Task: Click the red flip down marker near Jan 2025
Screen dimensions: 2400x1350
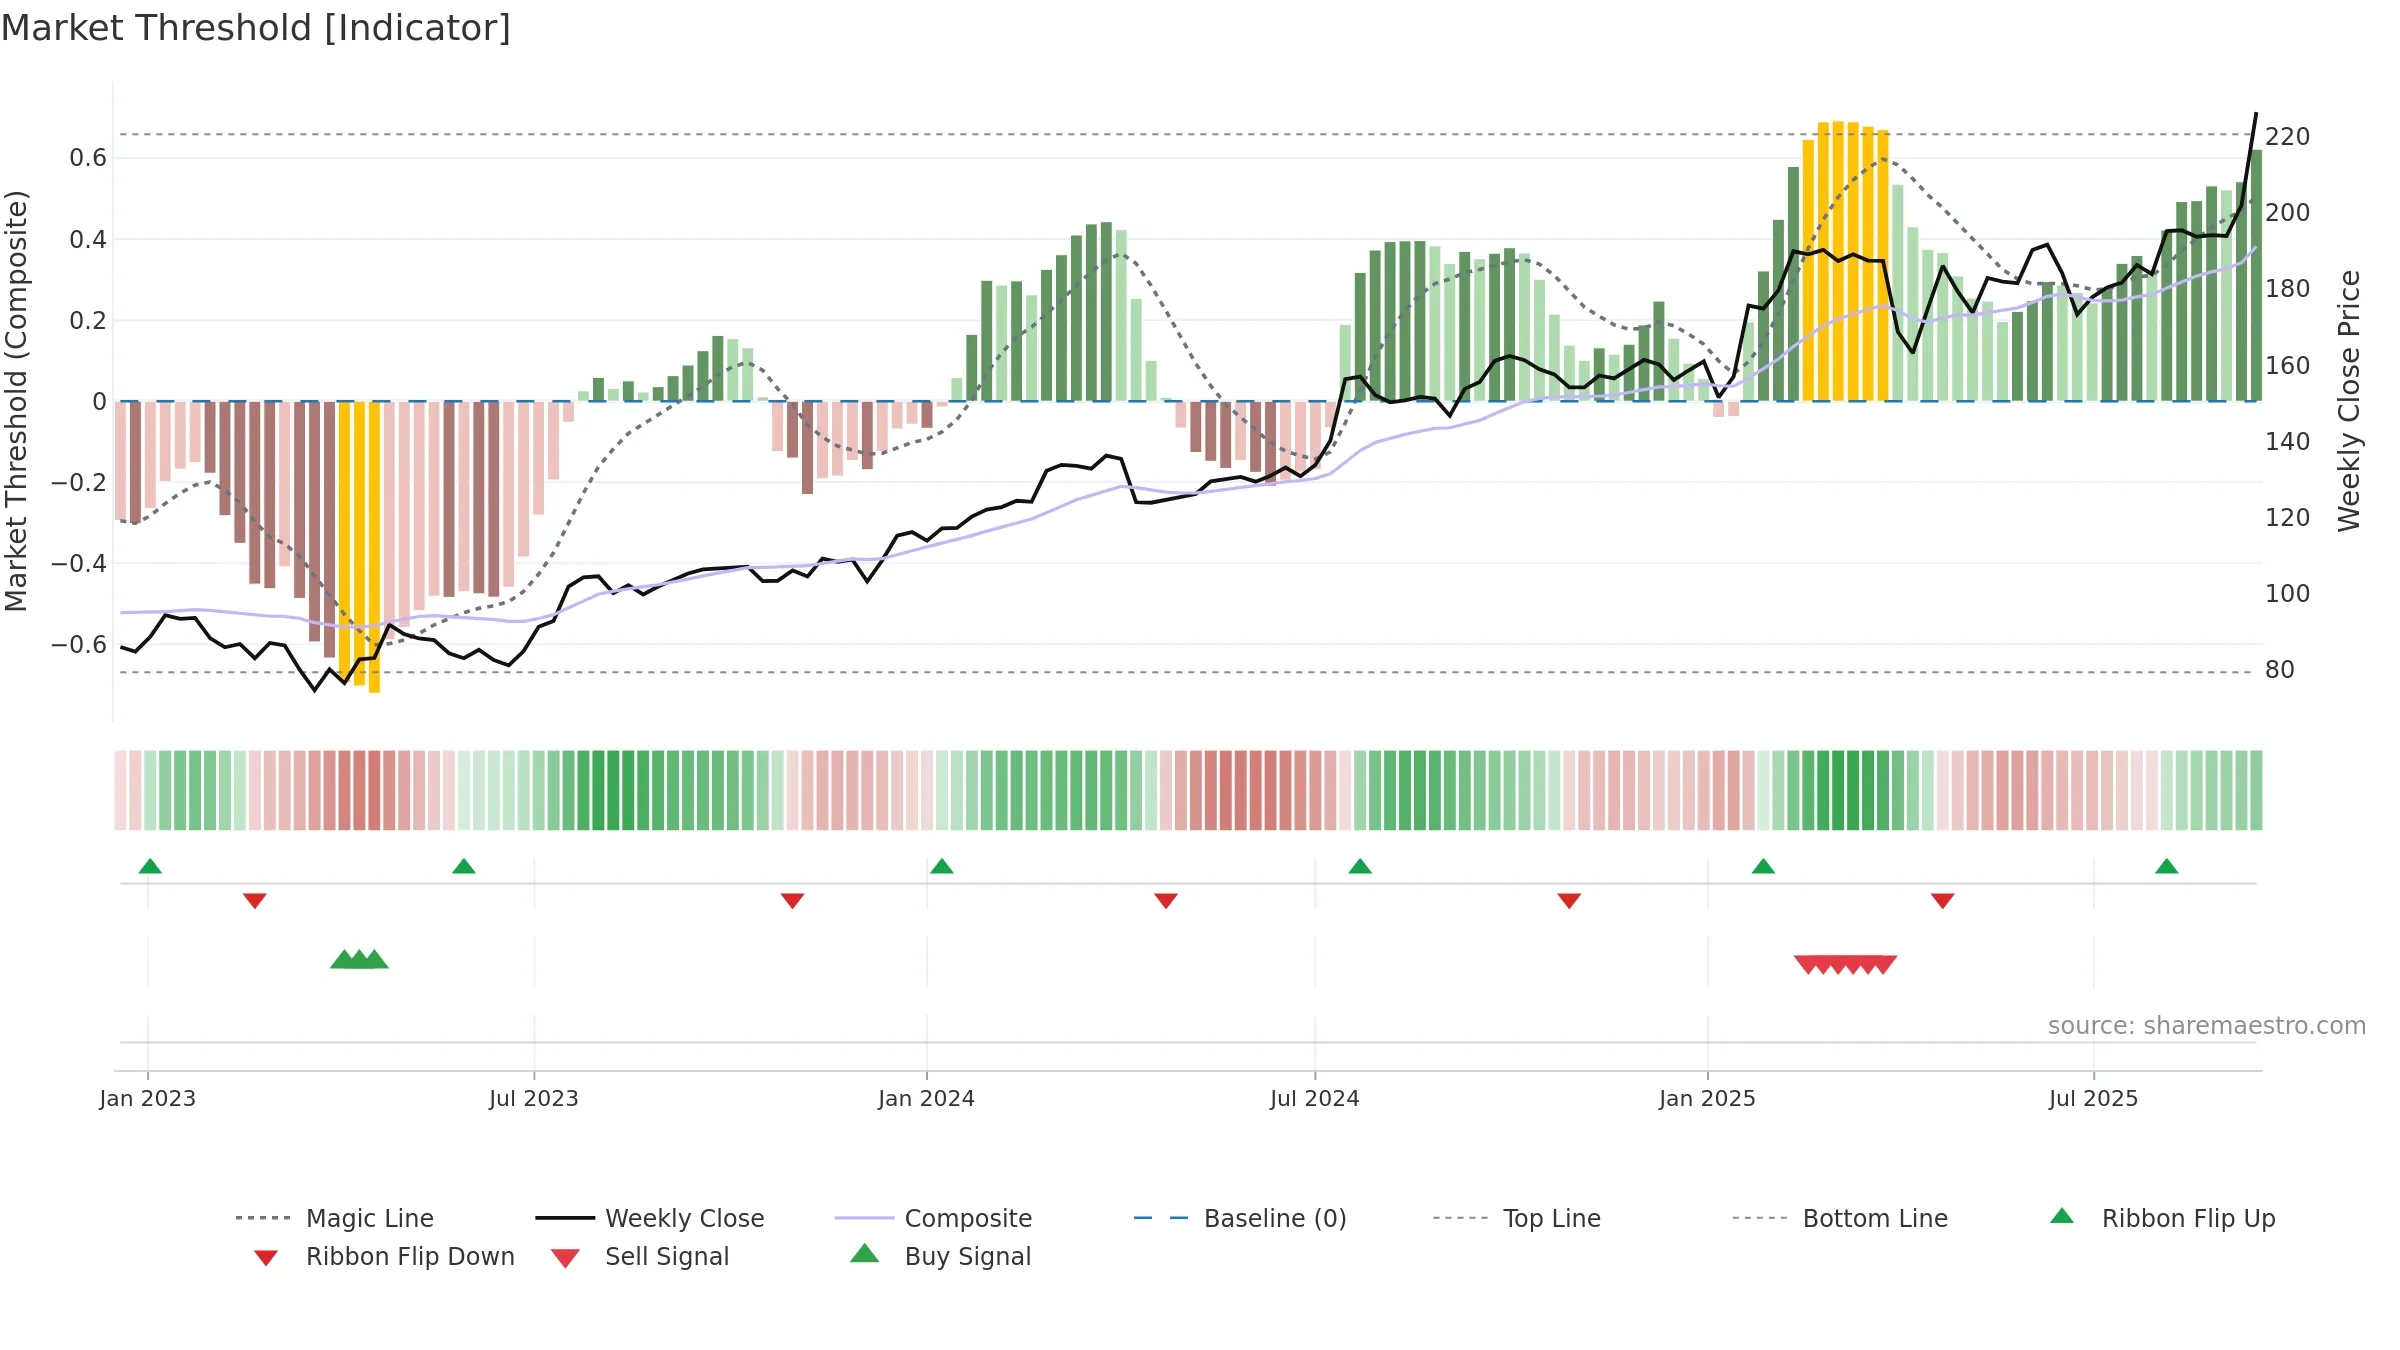Action: tap(1569, 901)
